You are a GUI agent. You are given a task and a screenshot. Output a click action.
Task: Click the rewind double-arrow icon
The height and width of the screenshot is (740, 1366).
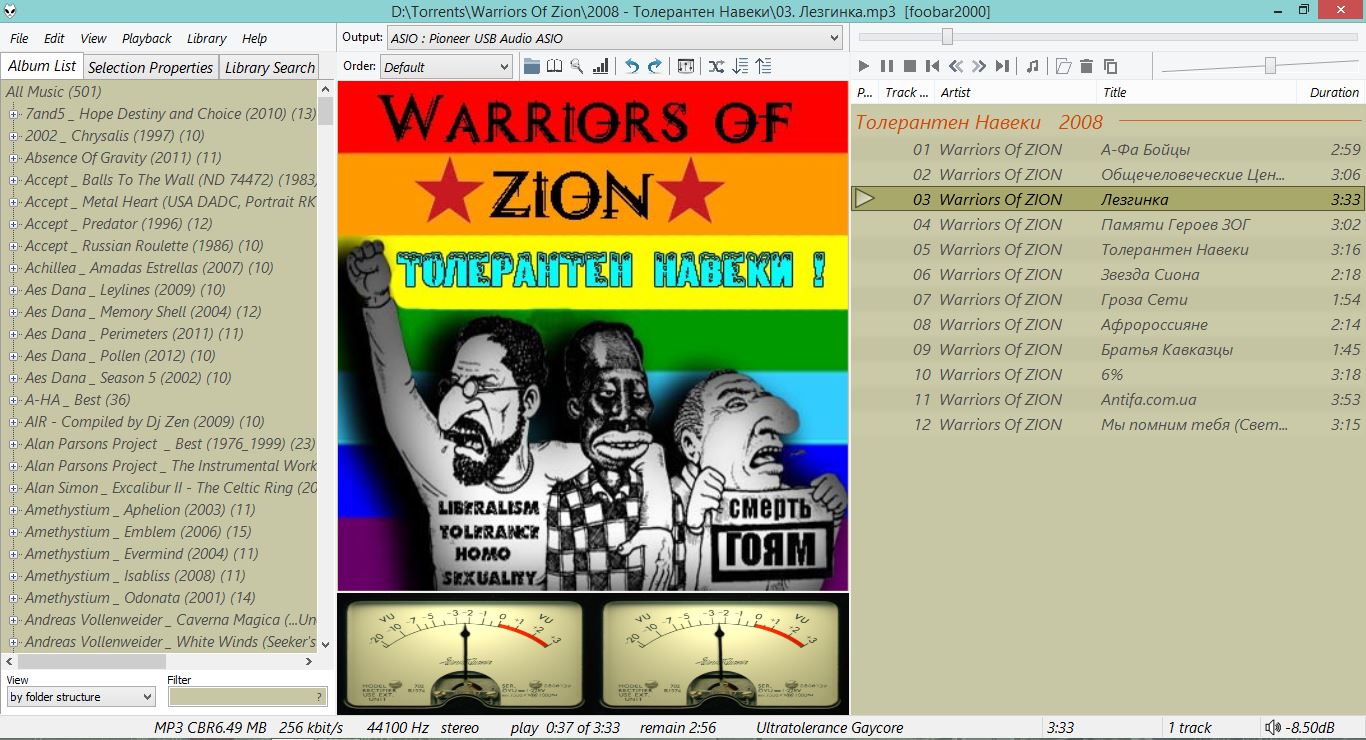955,66
